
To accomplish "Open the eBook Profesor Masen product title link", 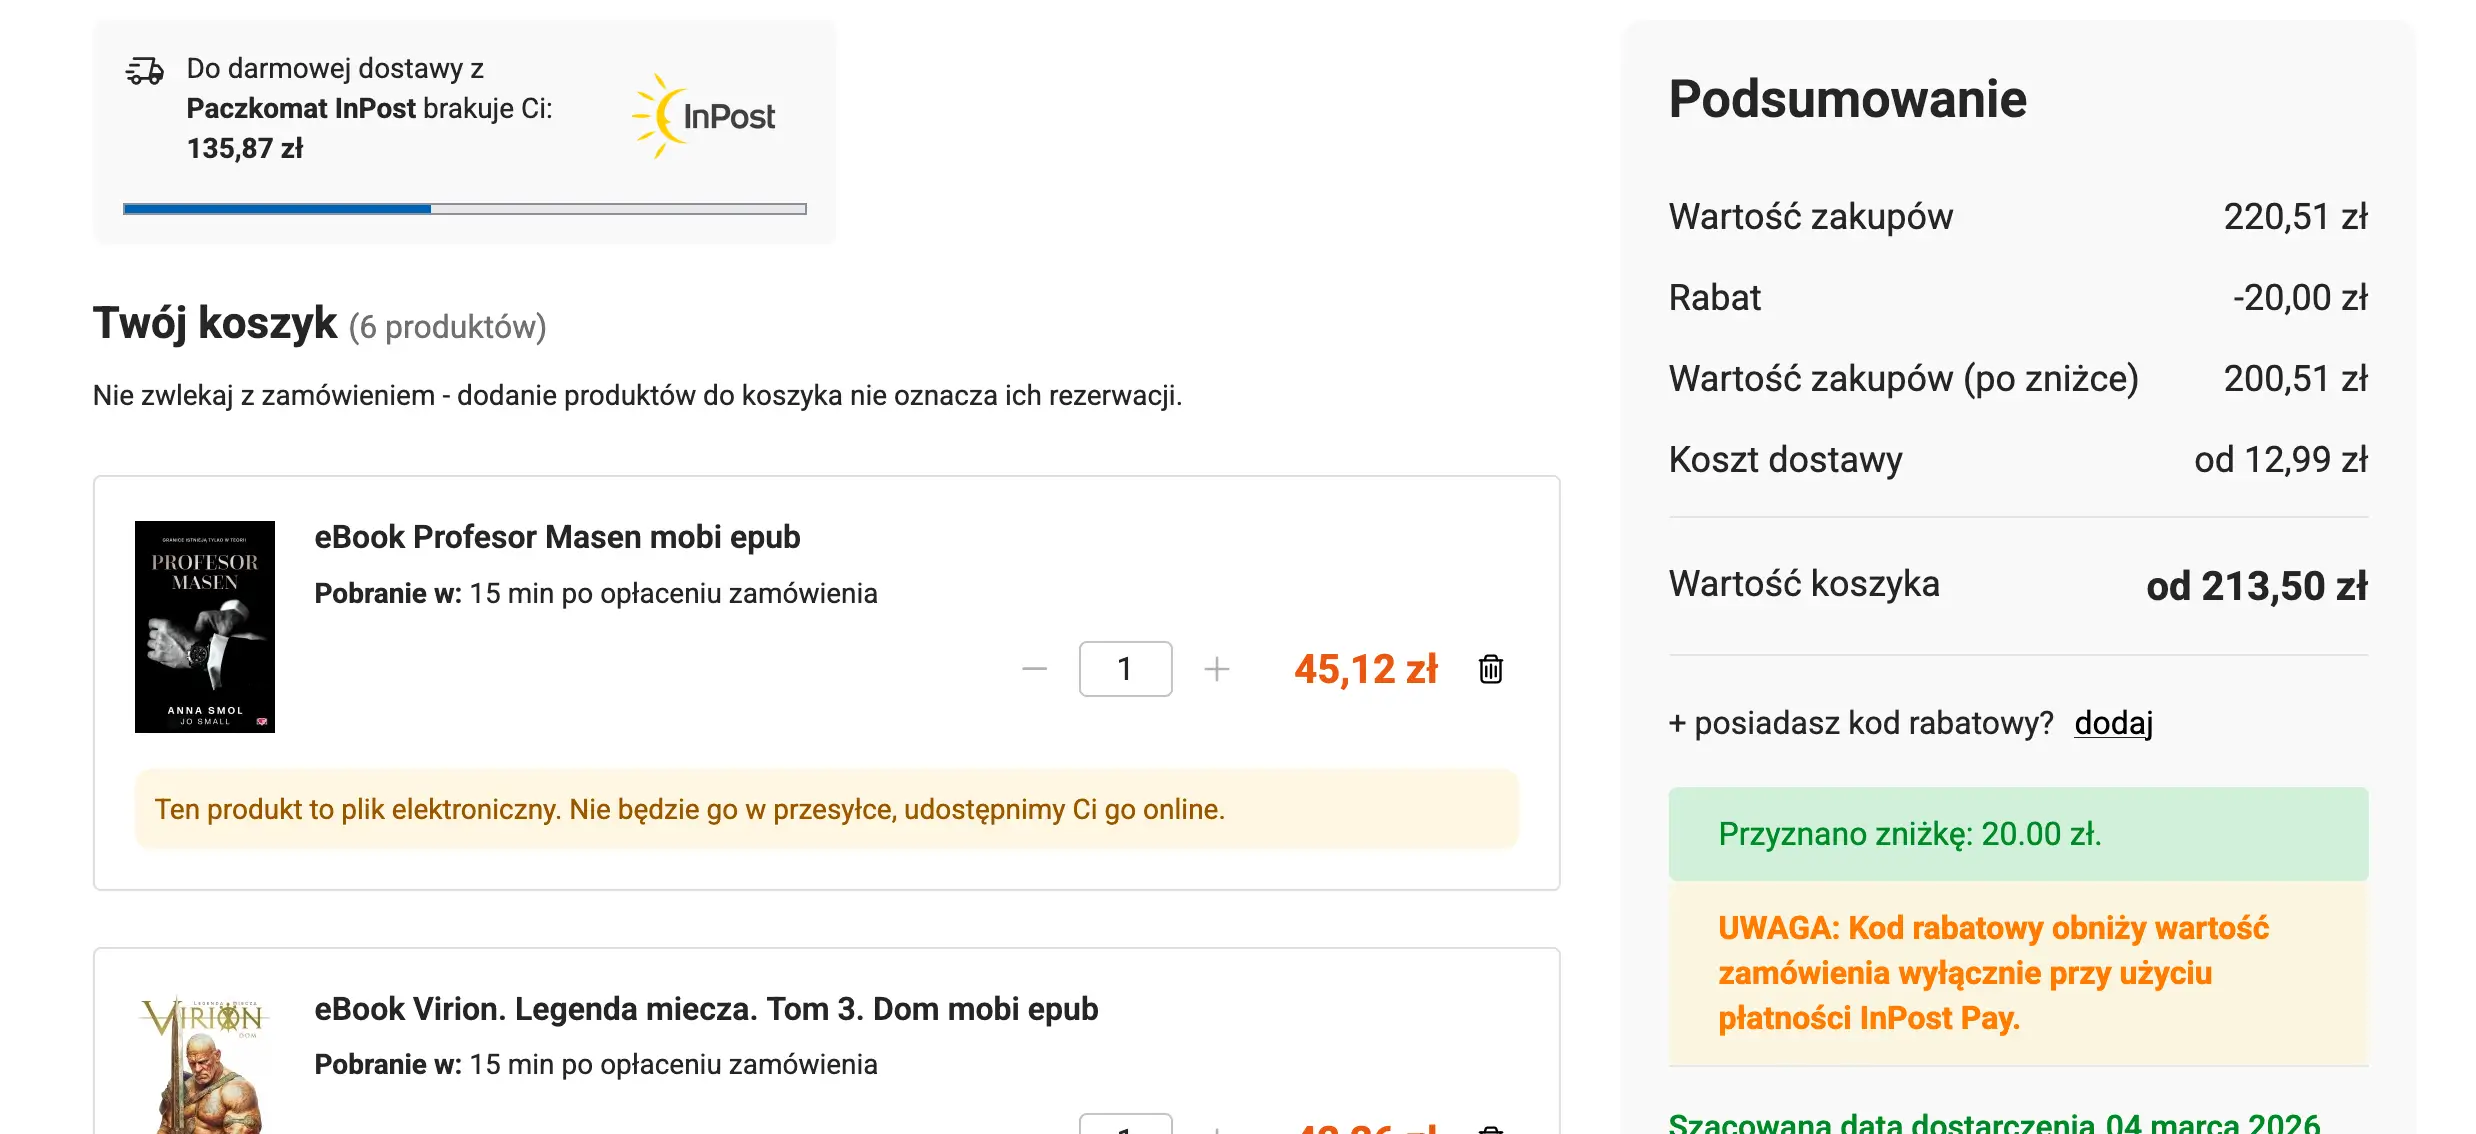I will tap(557, 537).
